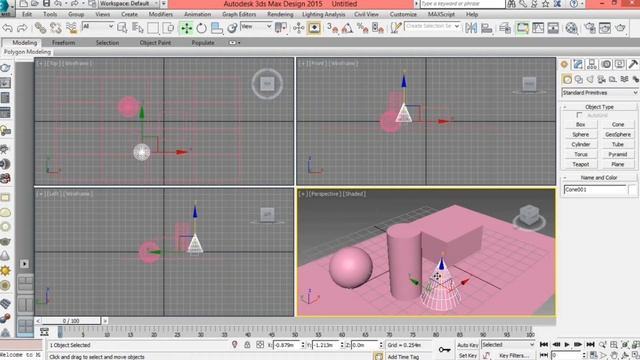Click the GeoSphere primitive button
This screenshot has height=360, width=640.
618,134
